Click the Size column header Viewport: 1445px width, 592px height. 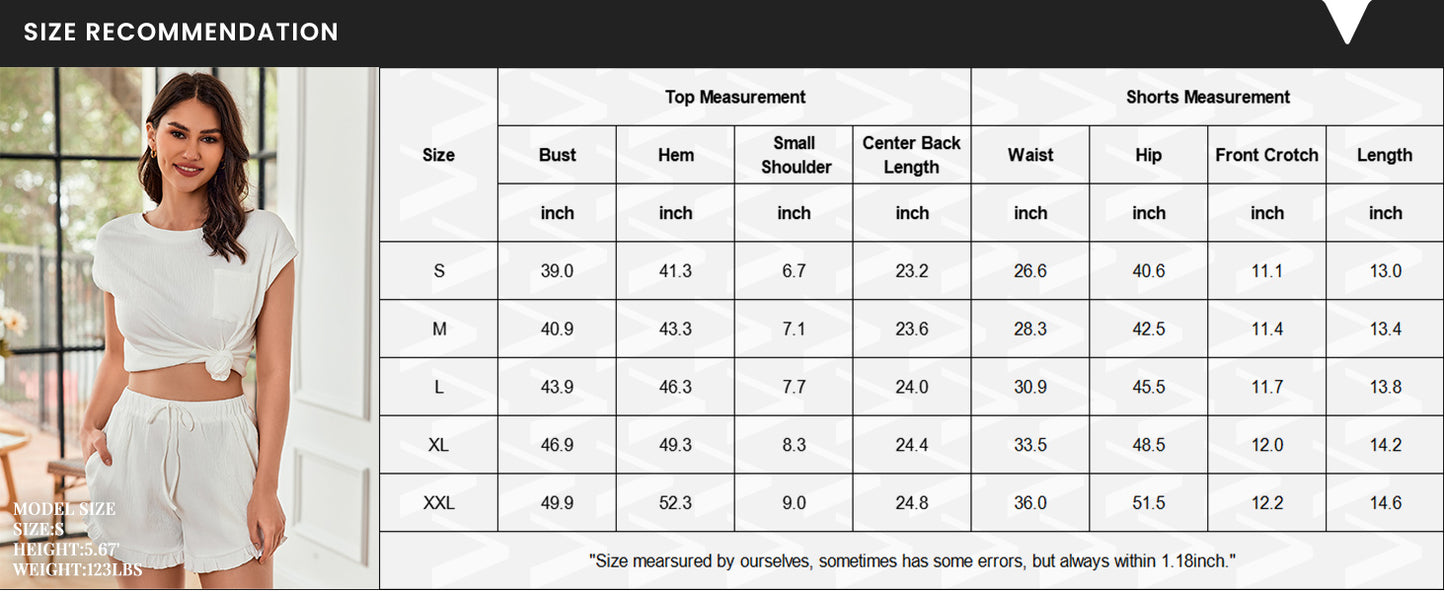[438, 155]
